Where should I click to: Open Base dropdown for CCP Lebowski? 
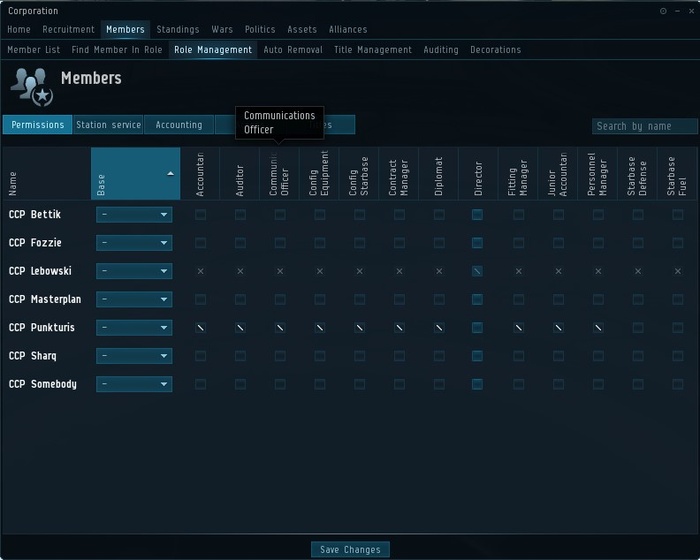(134, 271)
